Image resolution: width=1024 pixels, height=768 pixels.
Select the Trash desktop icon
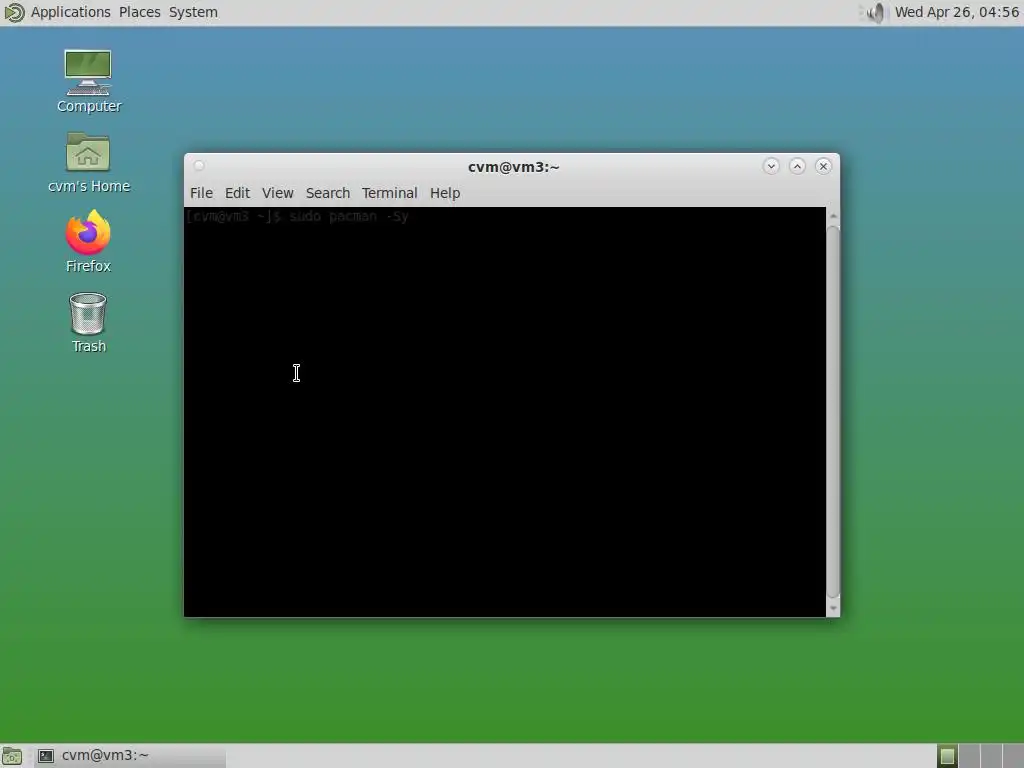[x=88, y=323]
